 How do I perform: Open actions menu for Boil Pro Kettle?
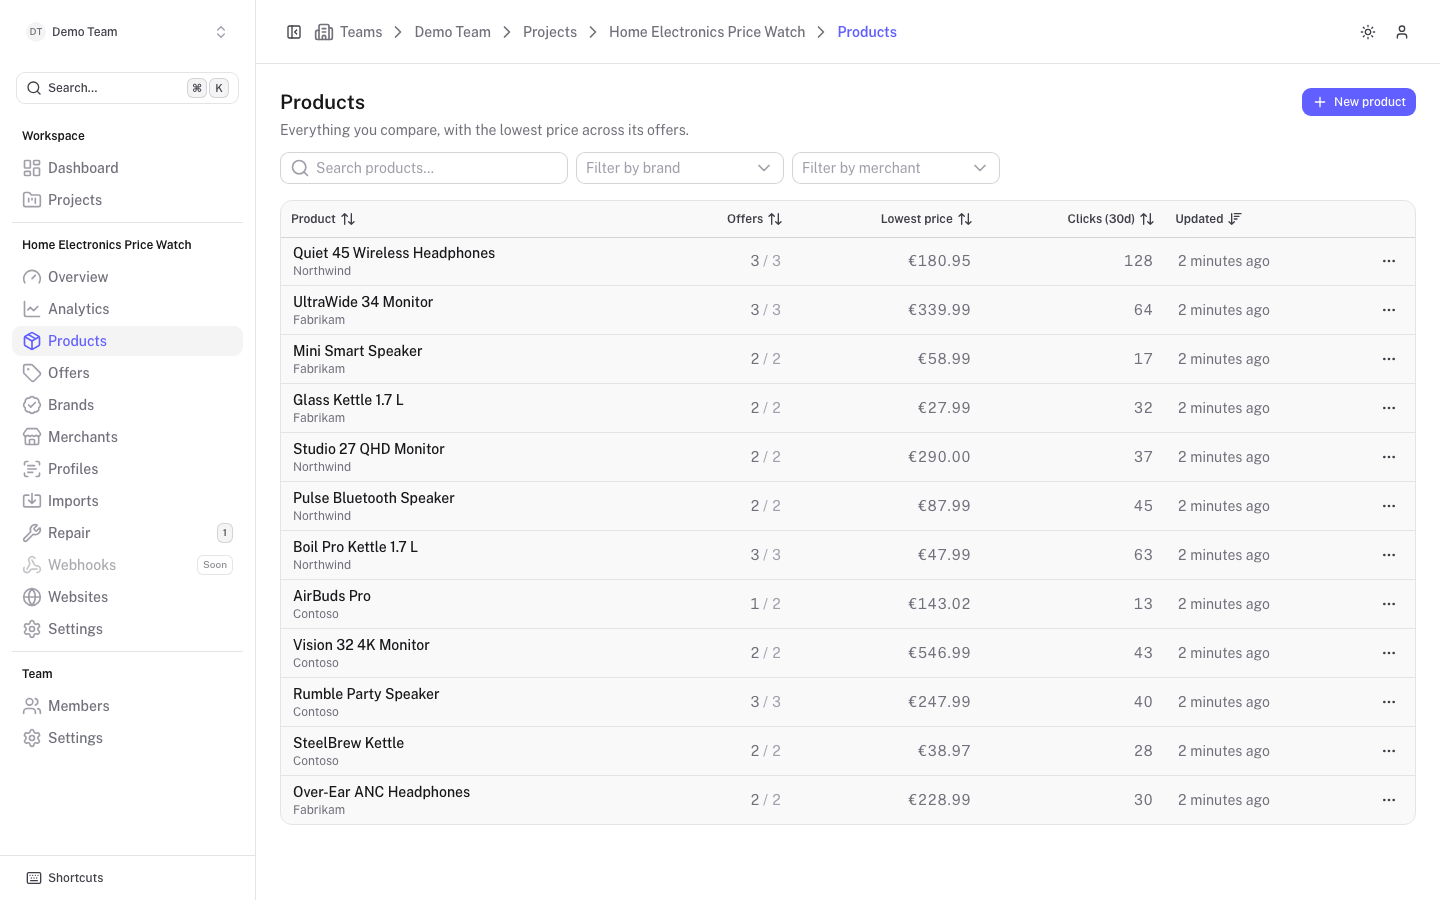1389,555
